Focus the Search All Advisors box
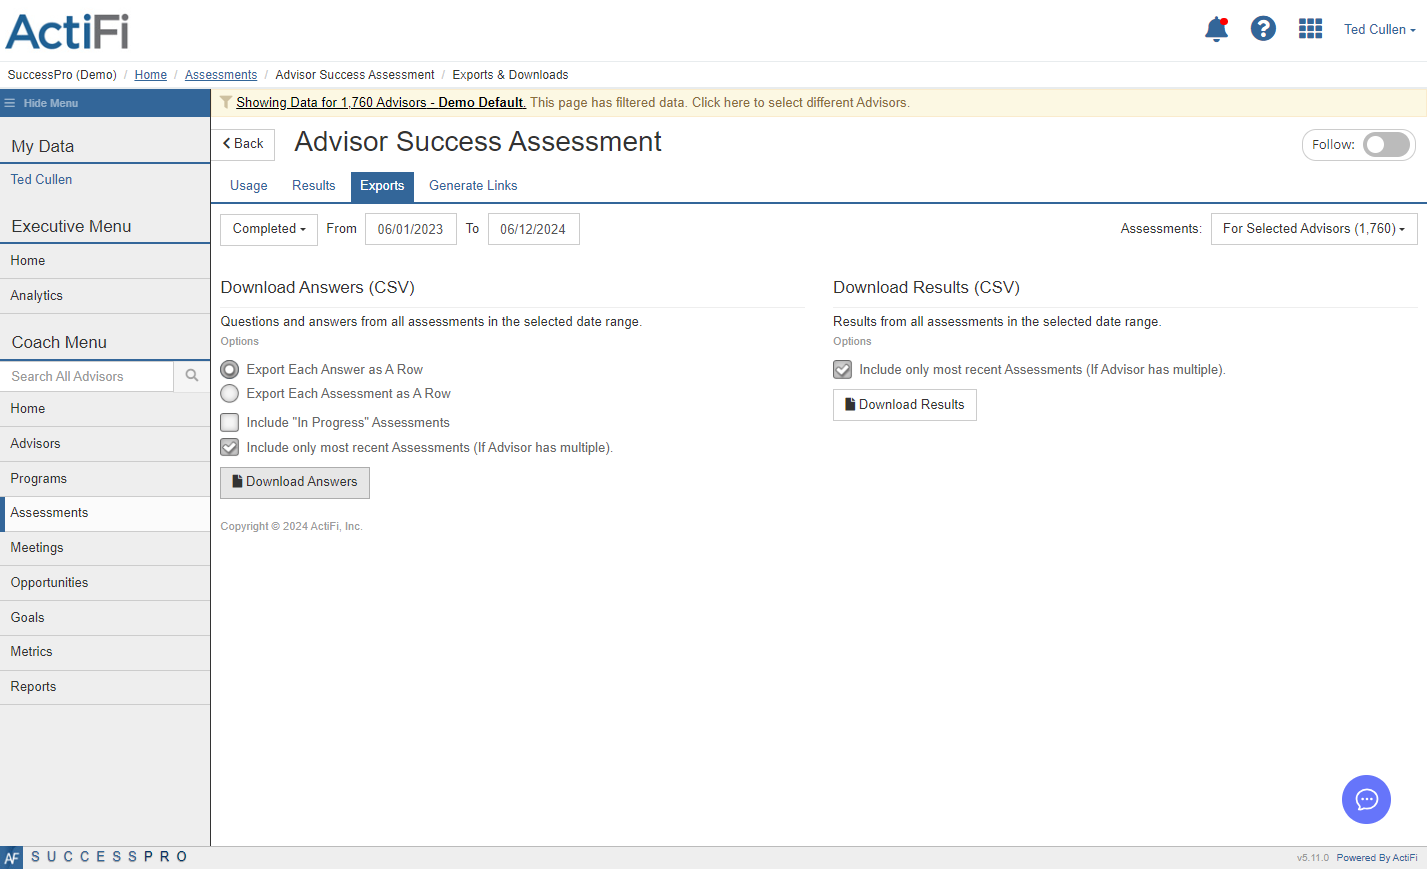Image resolution: width=1427 pixels, height=869 pixels. [x=87, y=376]
